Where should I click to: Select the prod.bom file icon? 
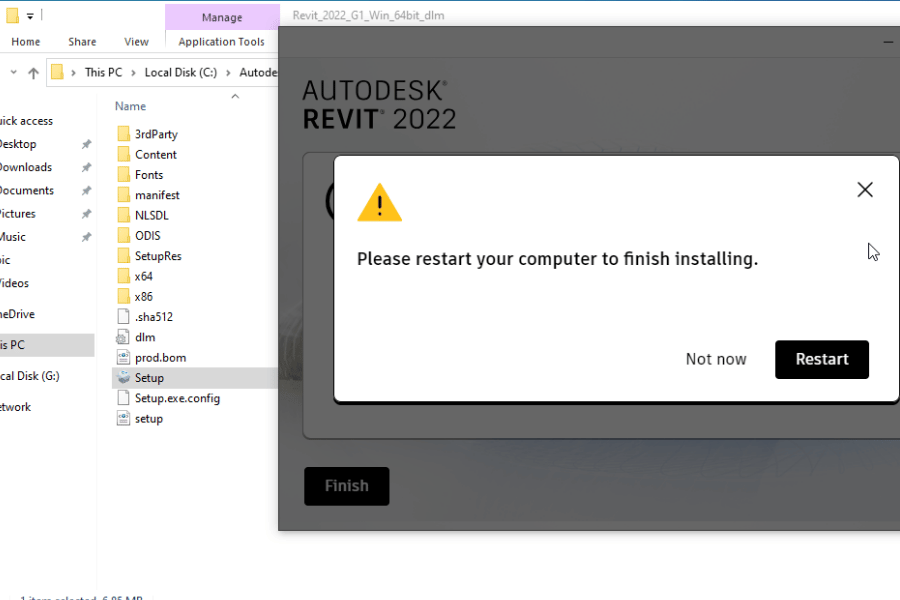pyautogui.click(x=123, y=357)
